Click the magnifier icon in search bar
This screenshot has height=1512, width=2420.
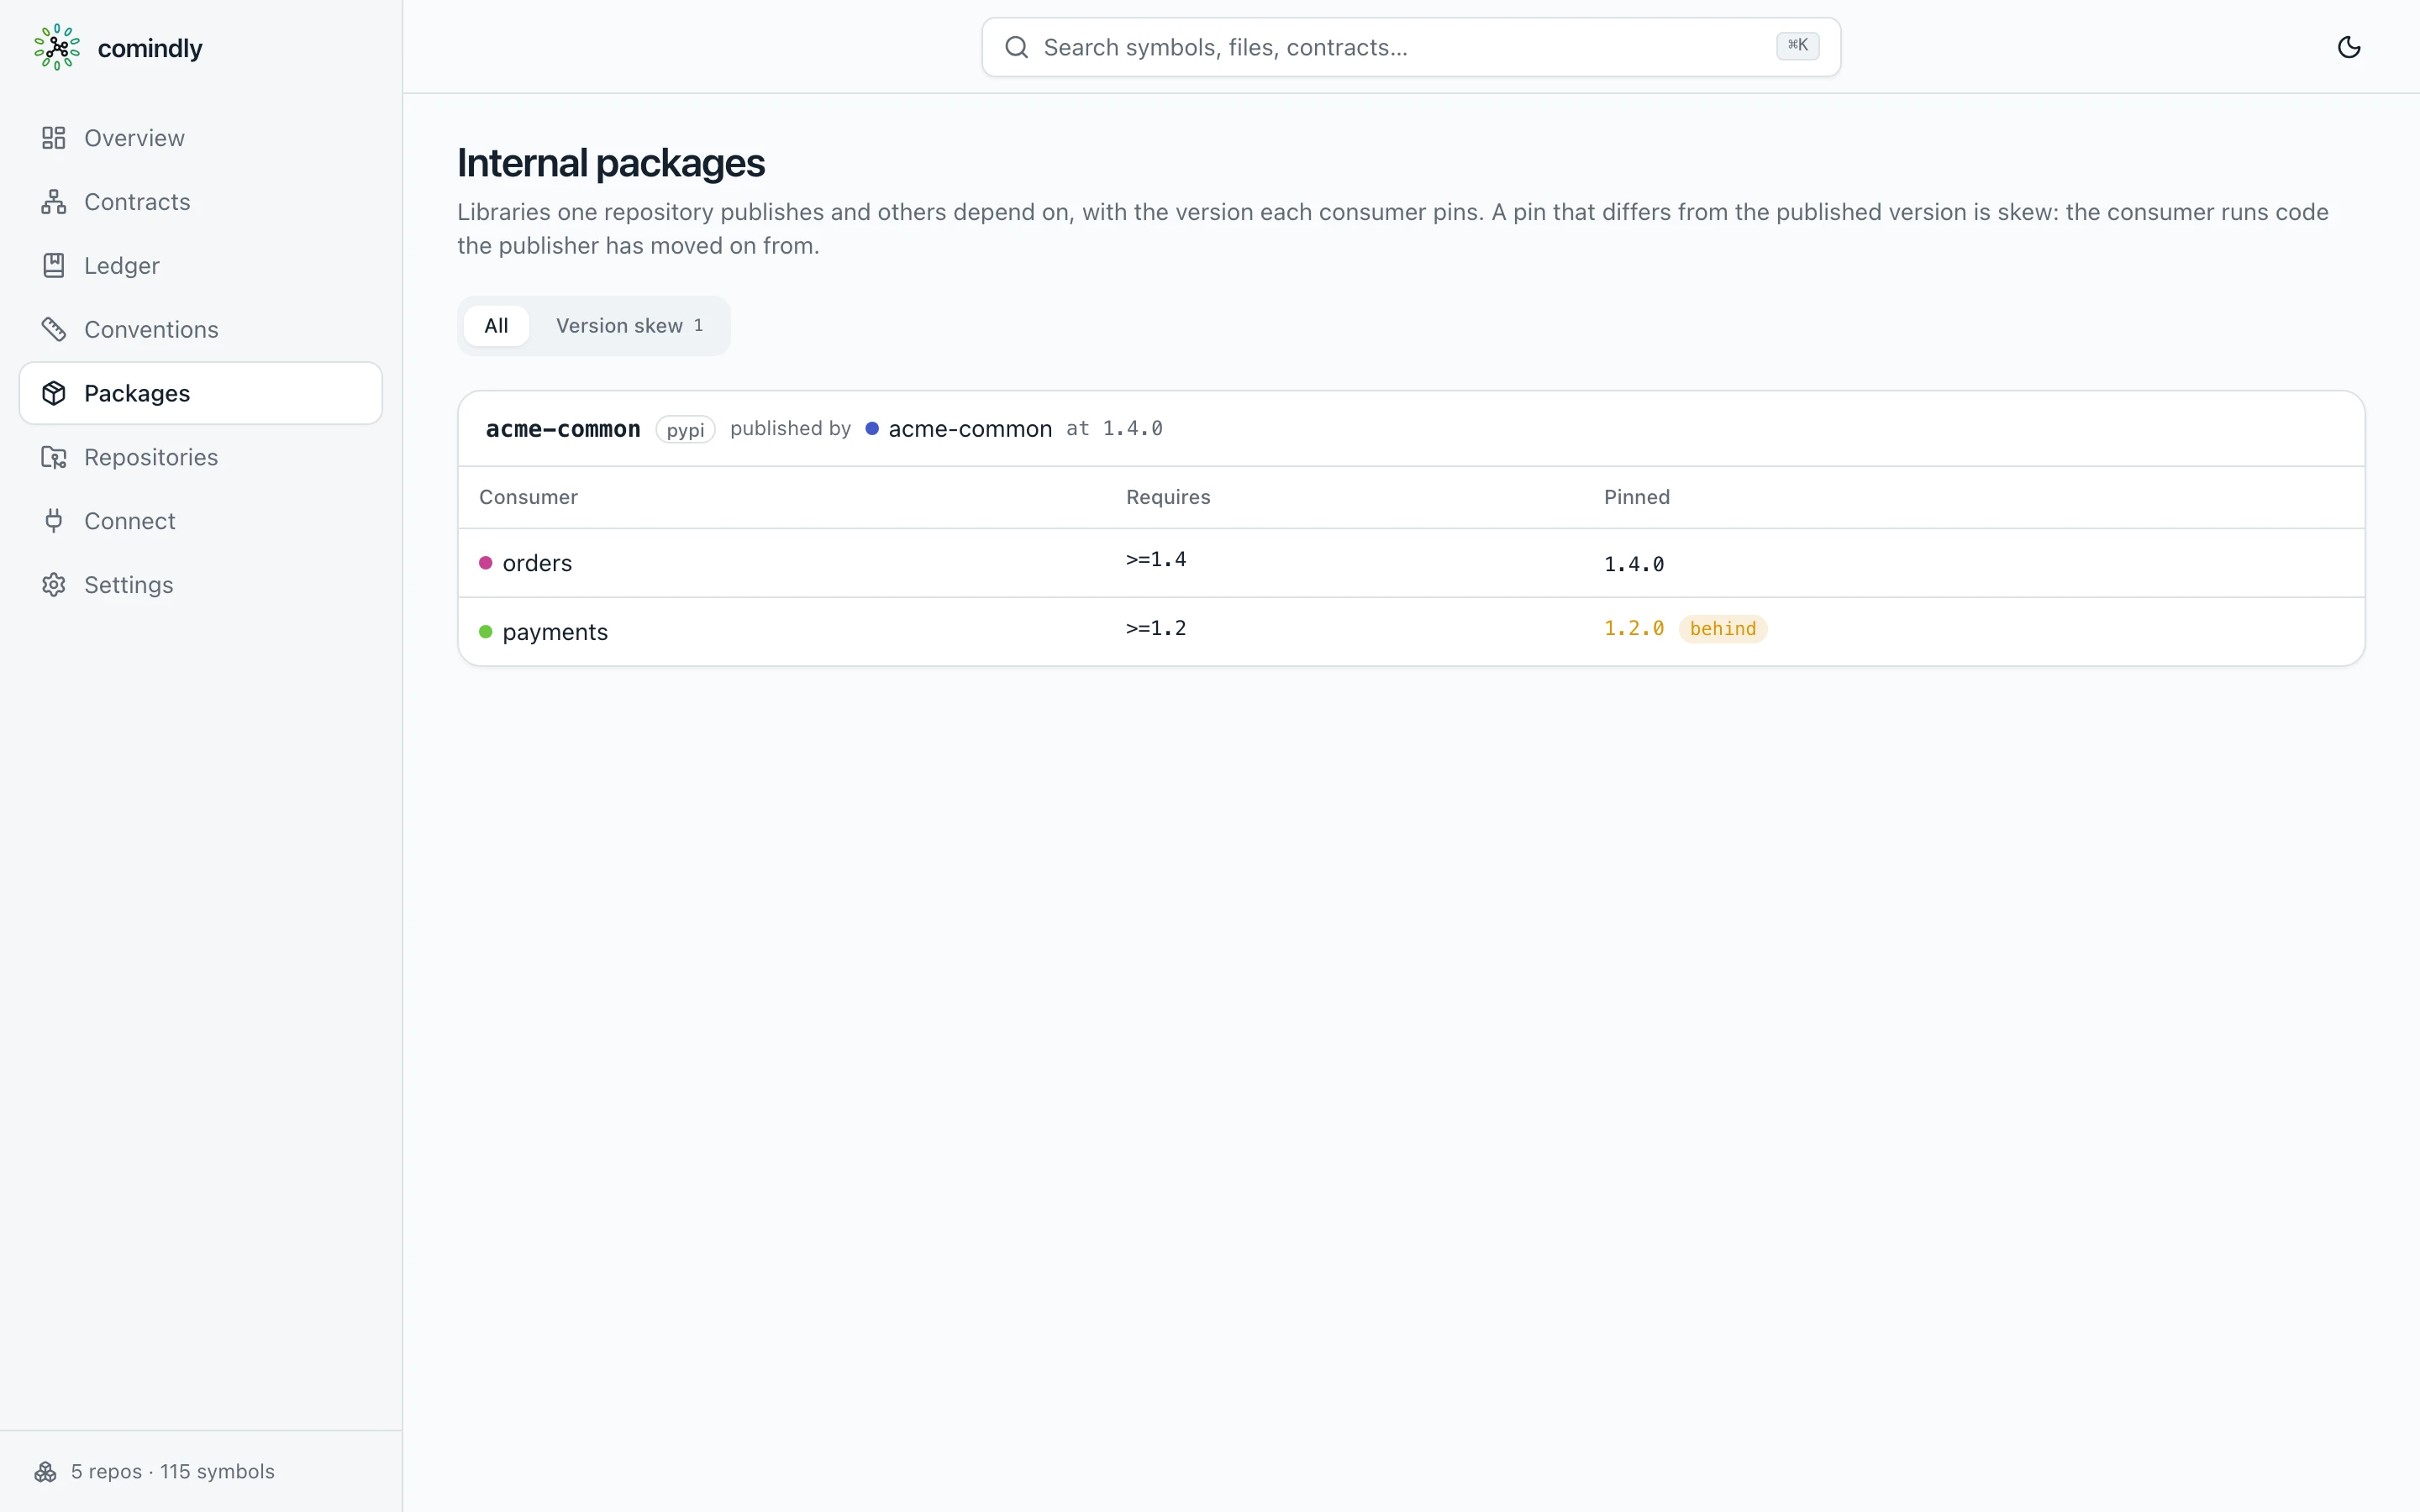click(1017, 47)
